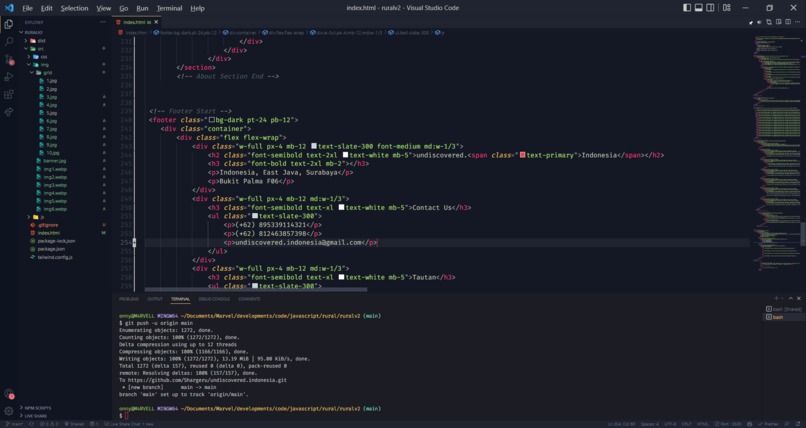Viewport: 806px width, 428px height.
Task: Click the bg-dark color swatch on line 240
Action: [x=212, y=120]
